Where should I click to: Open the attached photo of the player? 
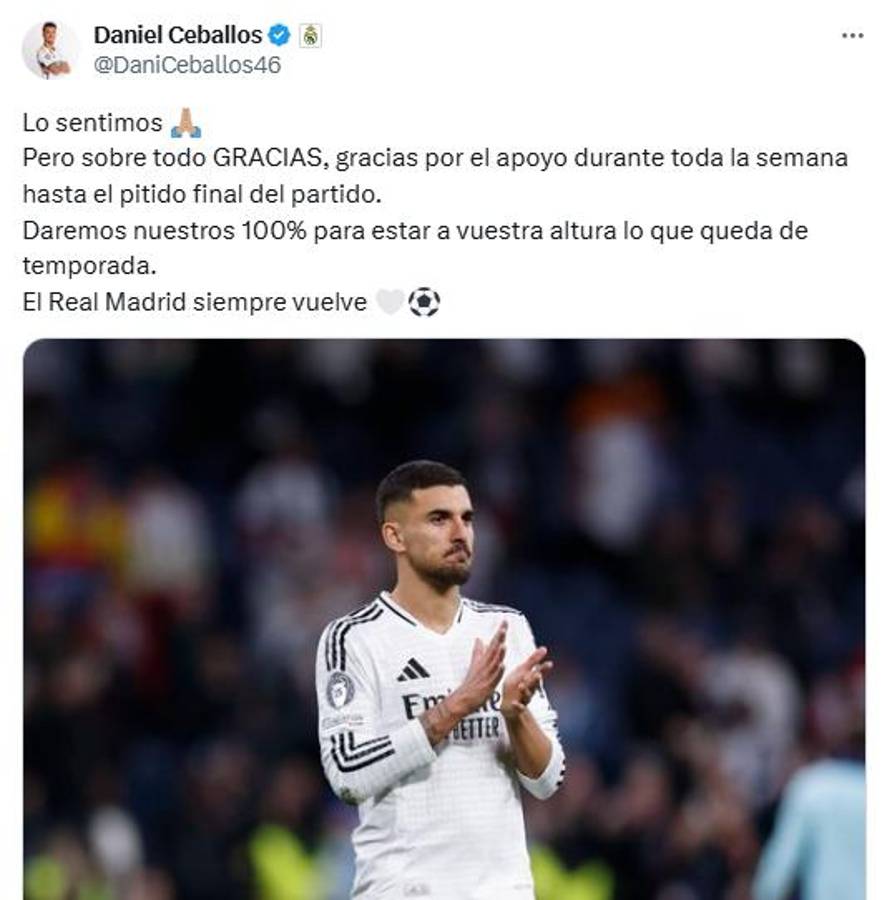point(444,619)
